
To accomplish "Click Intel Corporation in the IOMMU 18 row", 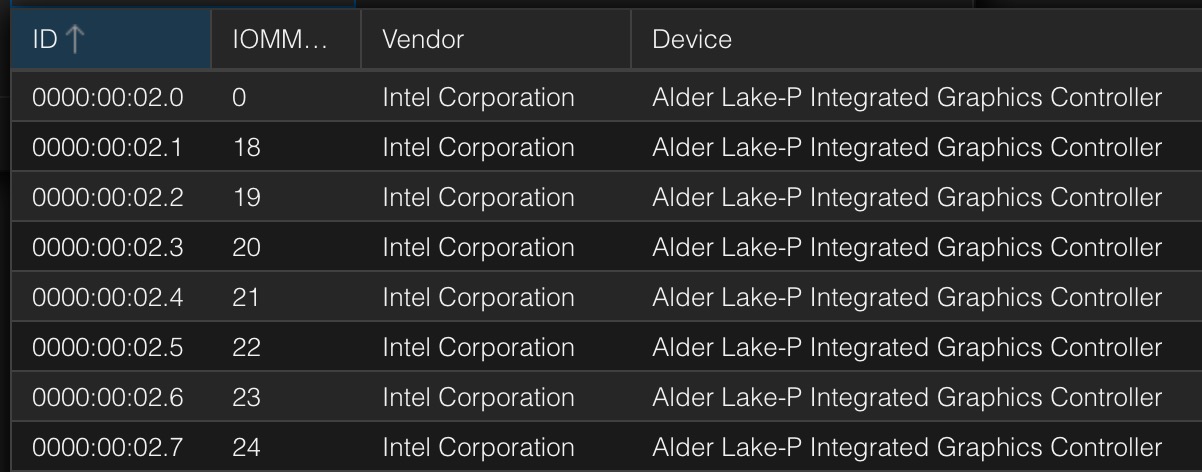I will 478,147.
